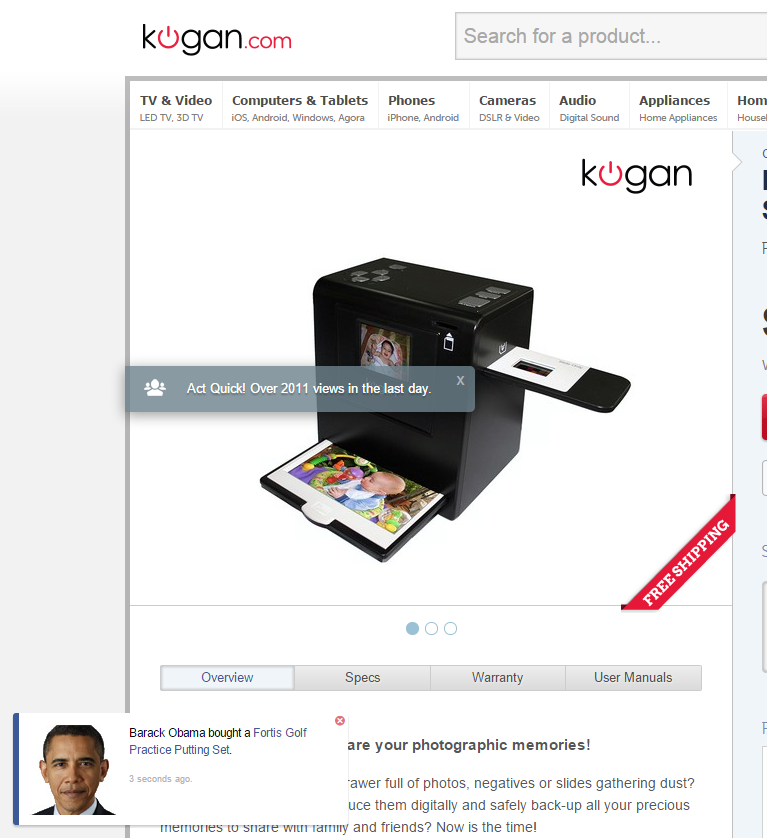Open the Fortis Golf Practice Putting Set link
Viewport: 767px width, 838px height.
pyautogui.click(x=218, y=741)
